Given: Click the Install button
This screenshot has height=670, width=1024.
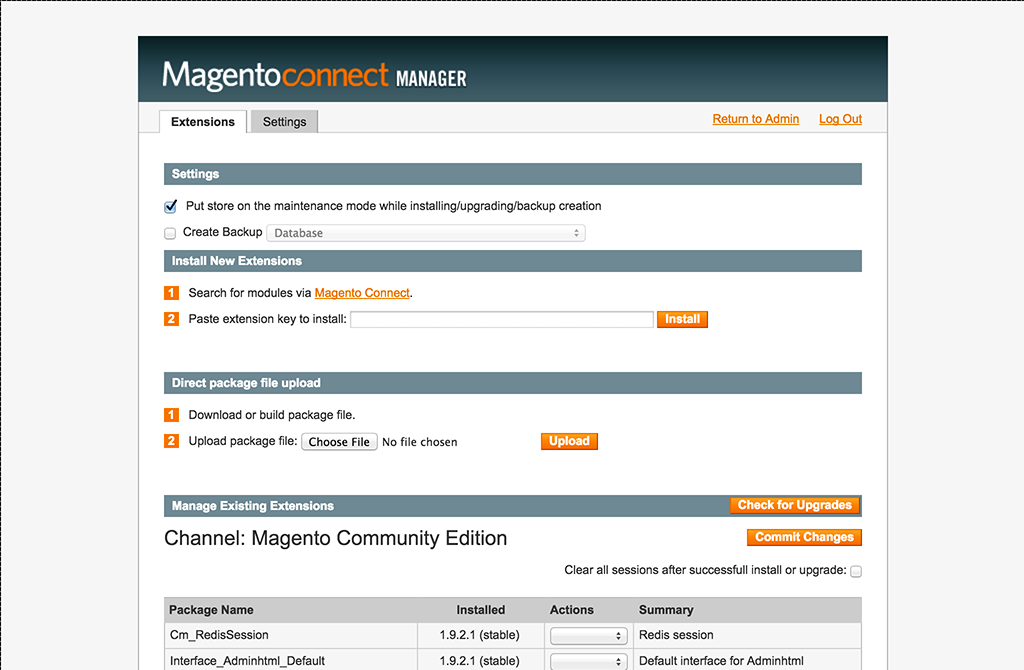Looking at the screenshot, I should [x=682, y=319].
